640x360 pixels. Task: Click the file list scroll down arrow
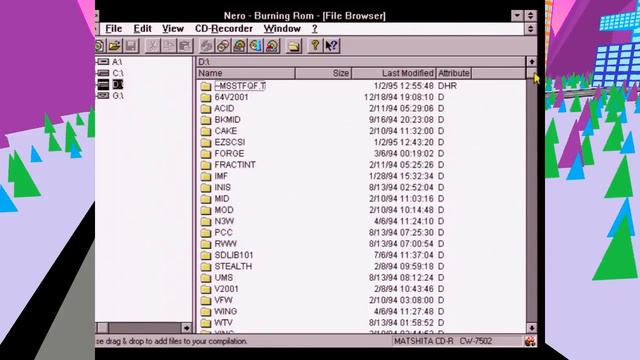pyautogui.click(x=531, y=327)
